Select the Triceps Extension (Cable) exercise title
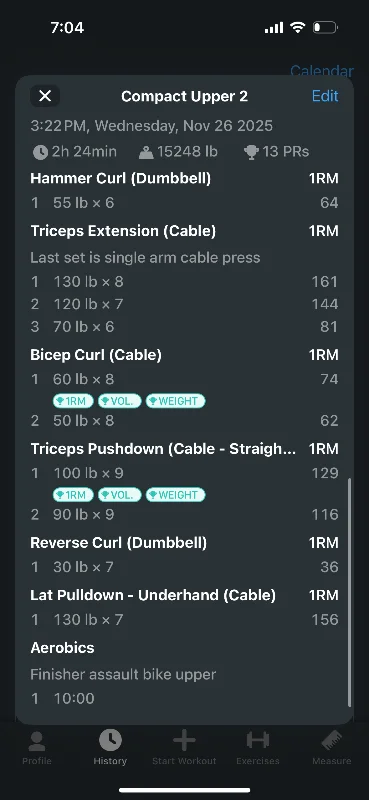This screenshot has width=369, height=800. coord(123,231)
